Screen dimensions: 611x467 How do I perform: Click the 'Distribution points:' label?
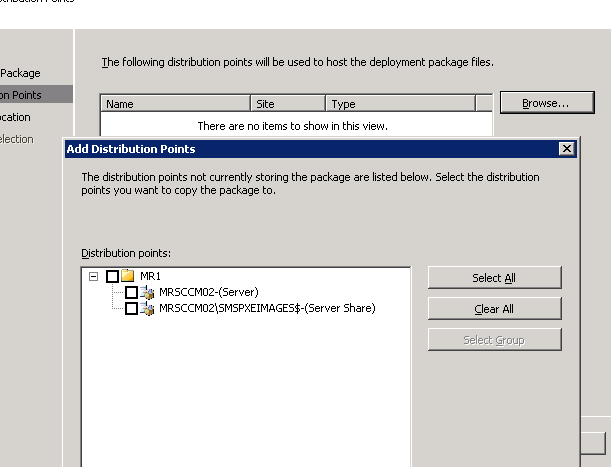pyautogui.click(x=126, y=253)
